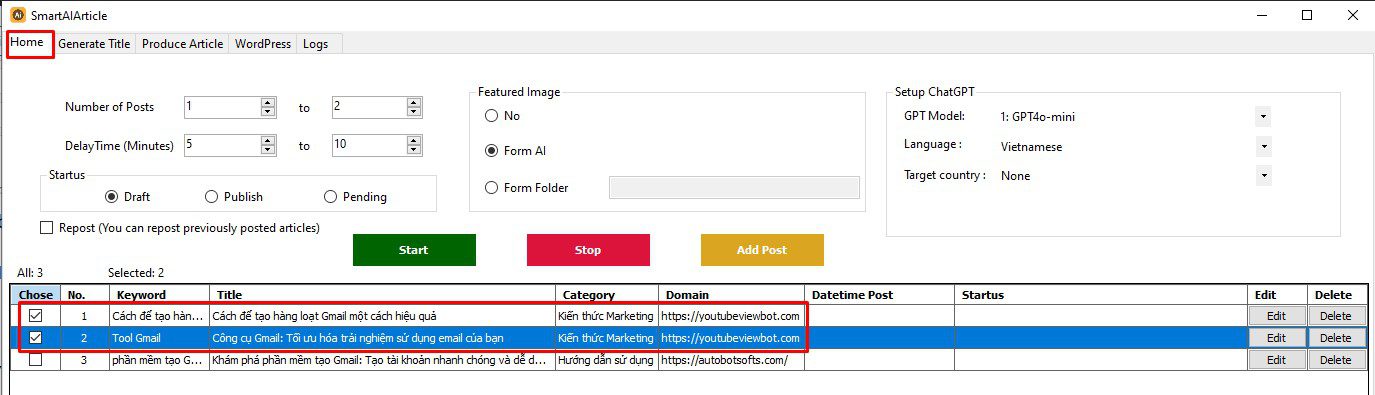Switch to the WordPress tab

pos(263,44)
